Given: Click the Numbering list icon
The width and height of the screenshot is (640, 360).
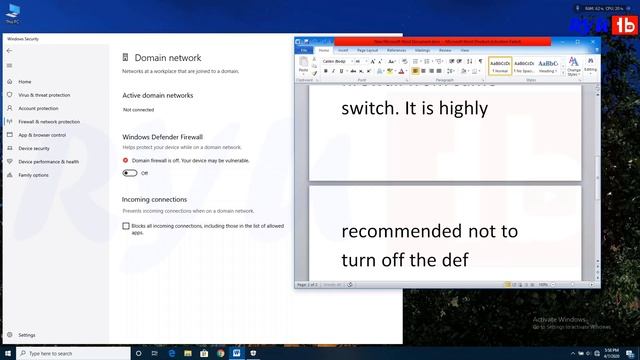Looking at the screenshot, I should (427, 61).
